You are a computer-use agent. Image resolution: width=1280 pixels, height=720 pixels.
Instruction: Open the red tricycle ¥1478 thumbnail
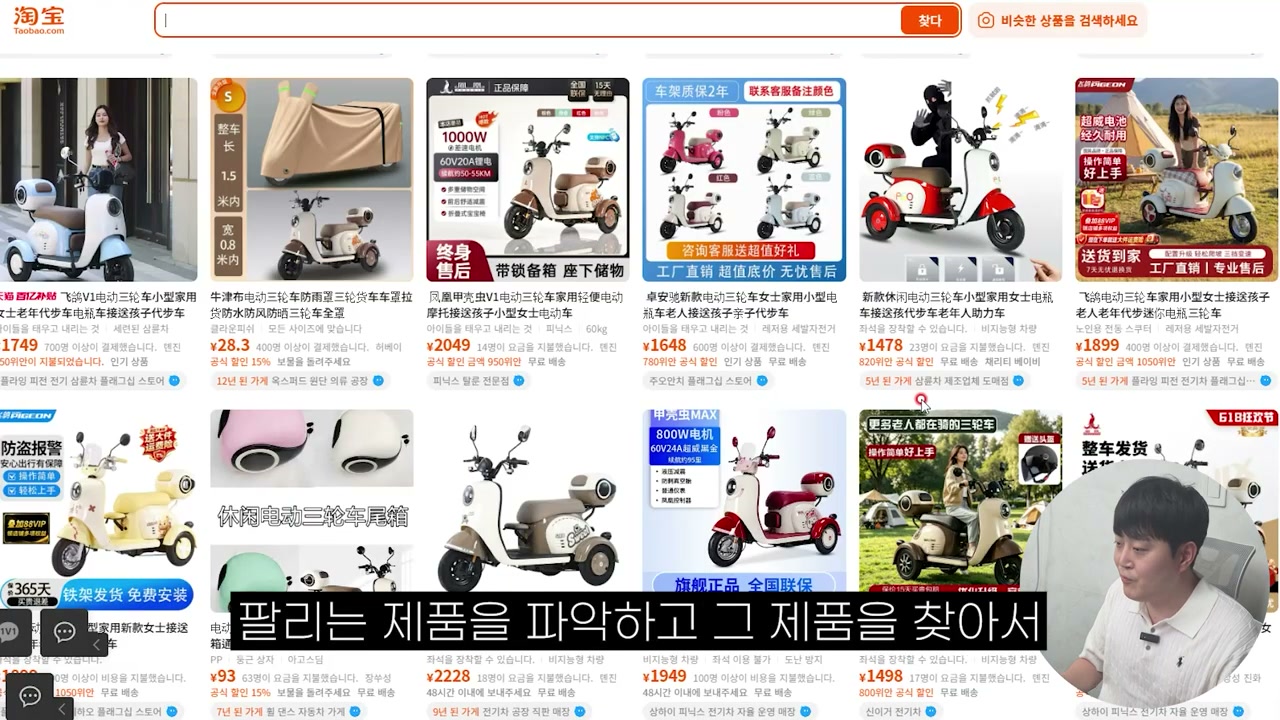(960, 180)
